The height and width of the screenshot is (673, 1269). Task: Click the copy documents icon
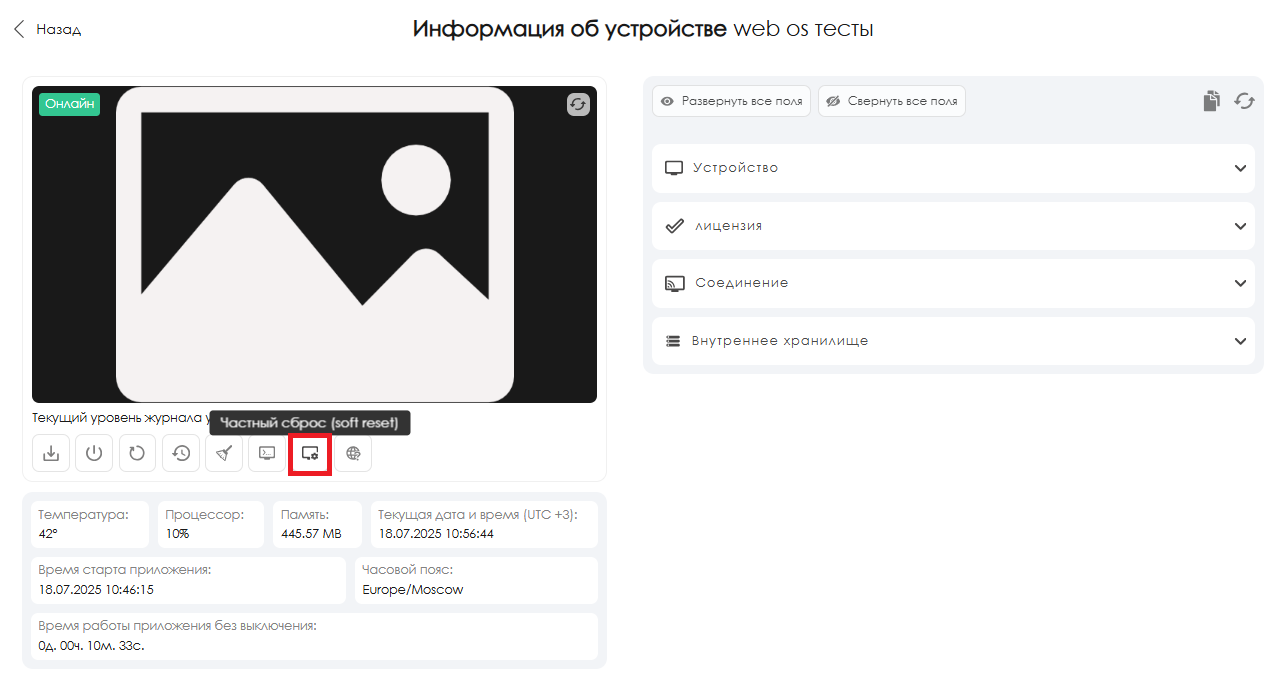coord(1211,101)
